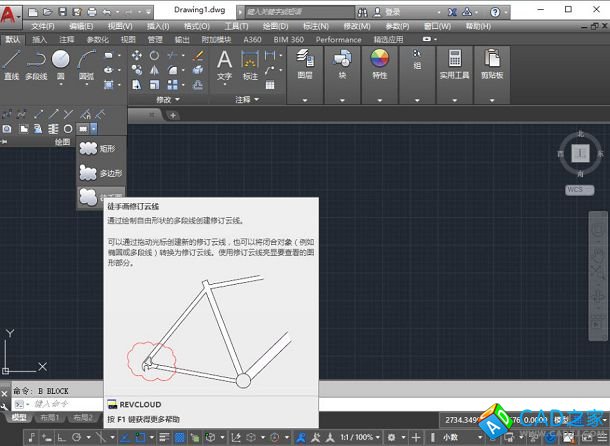Click the ViewCube 上 face
The width and height of the screenshot is (610, 446).
581,153
